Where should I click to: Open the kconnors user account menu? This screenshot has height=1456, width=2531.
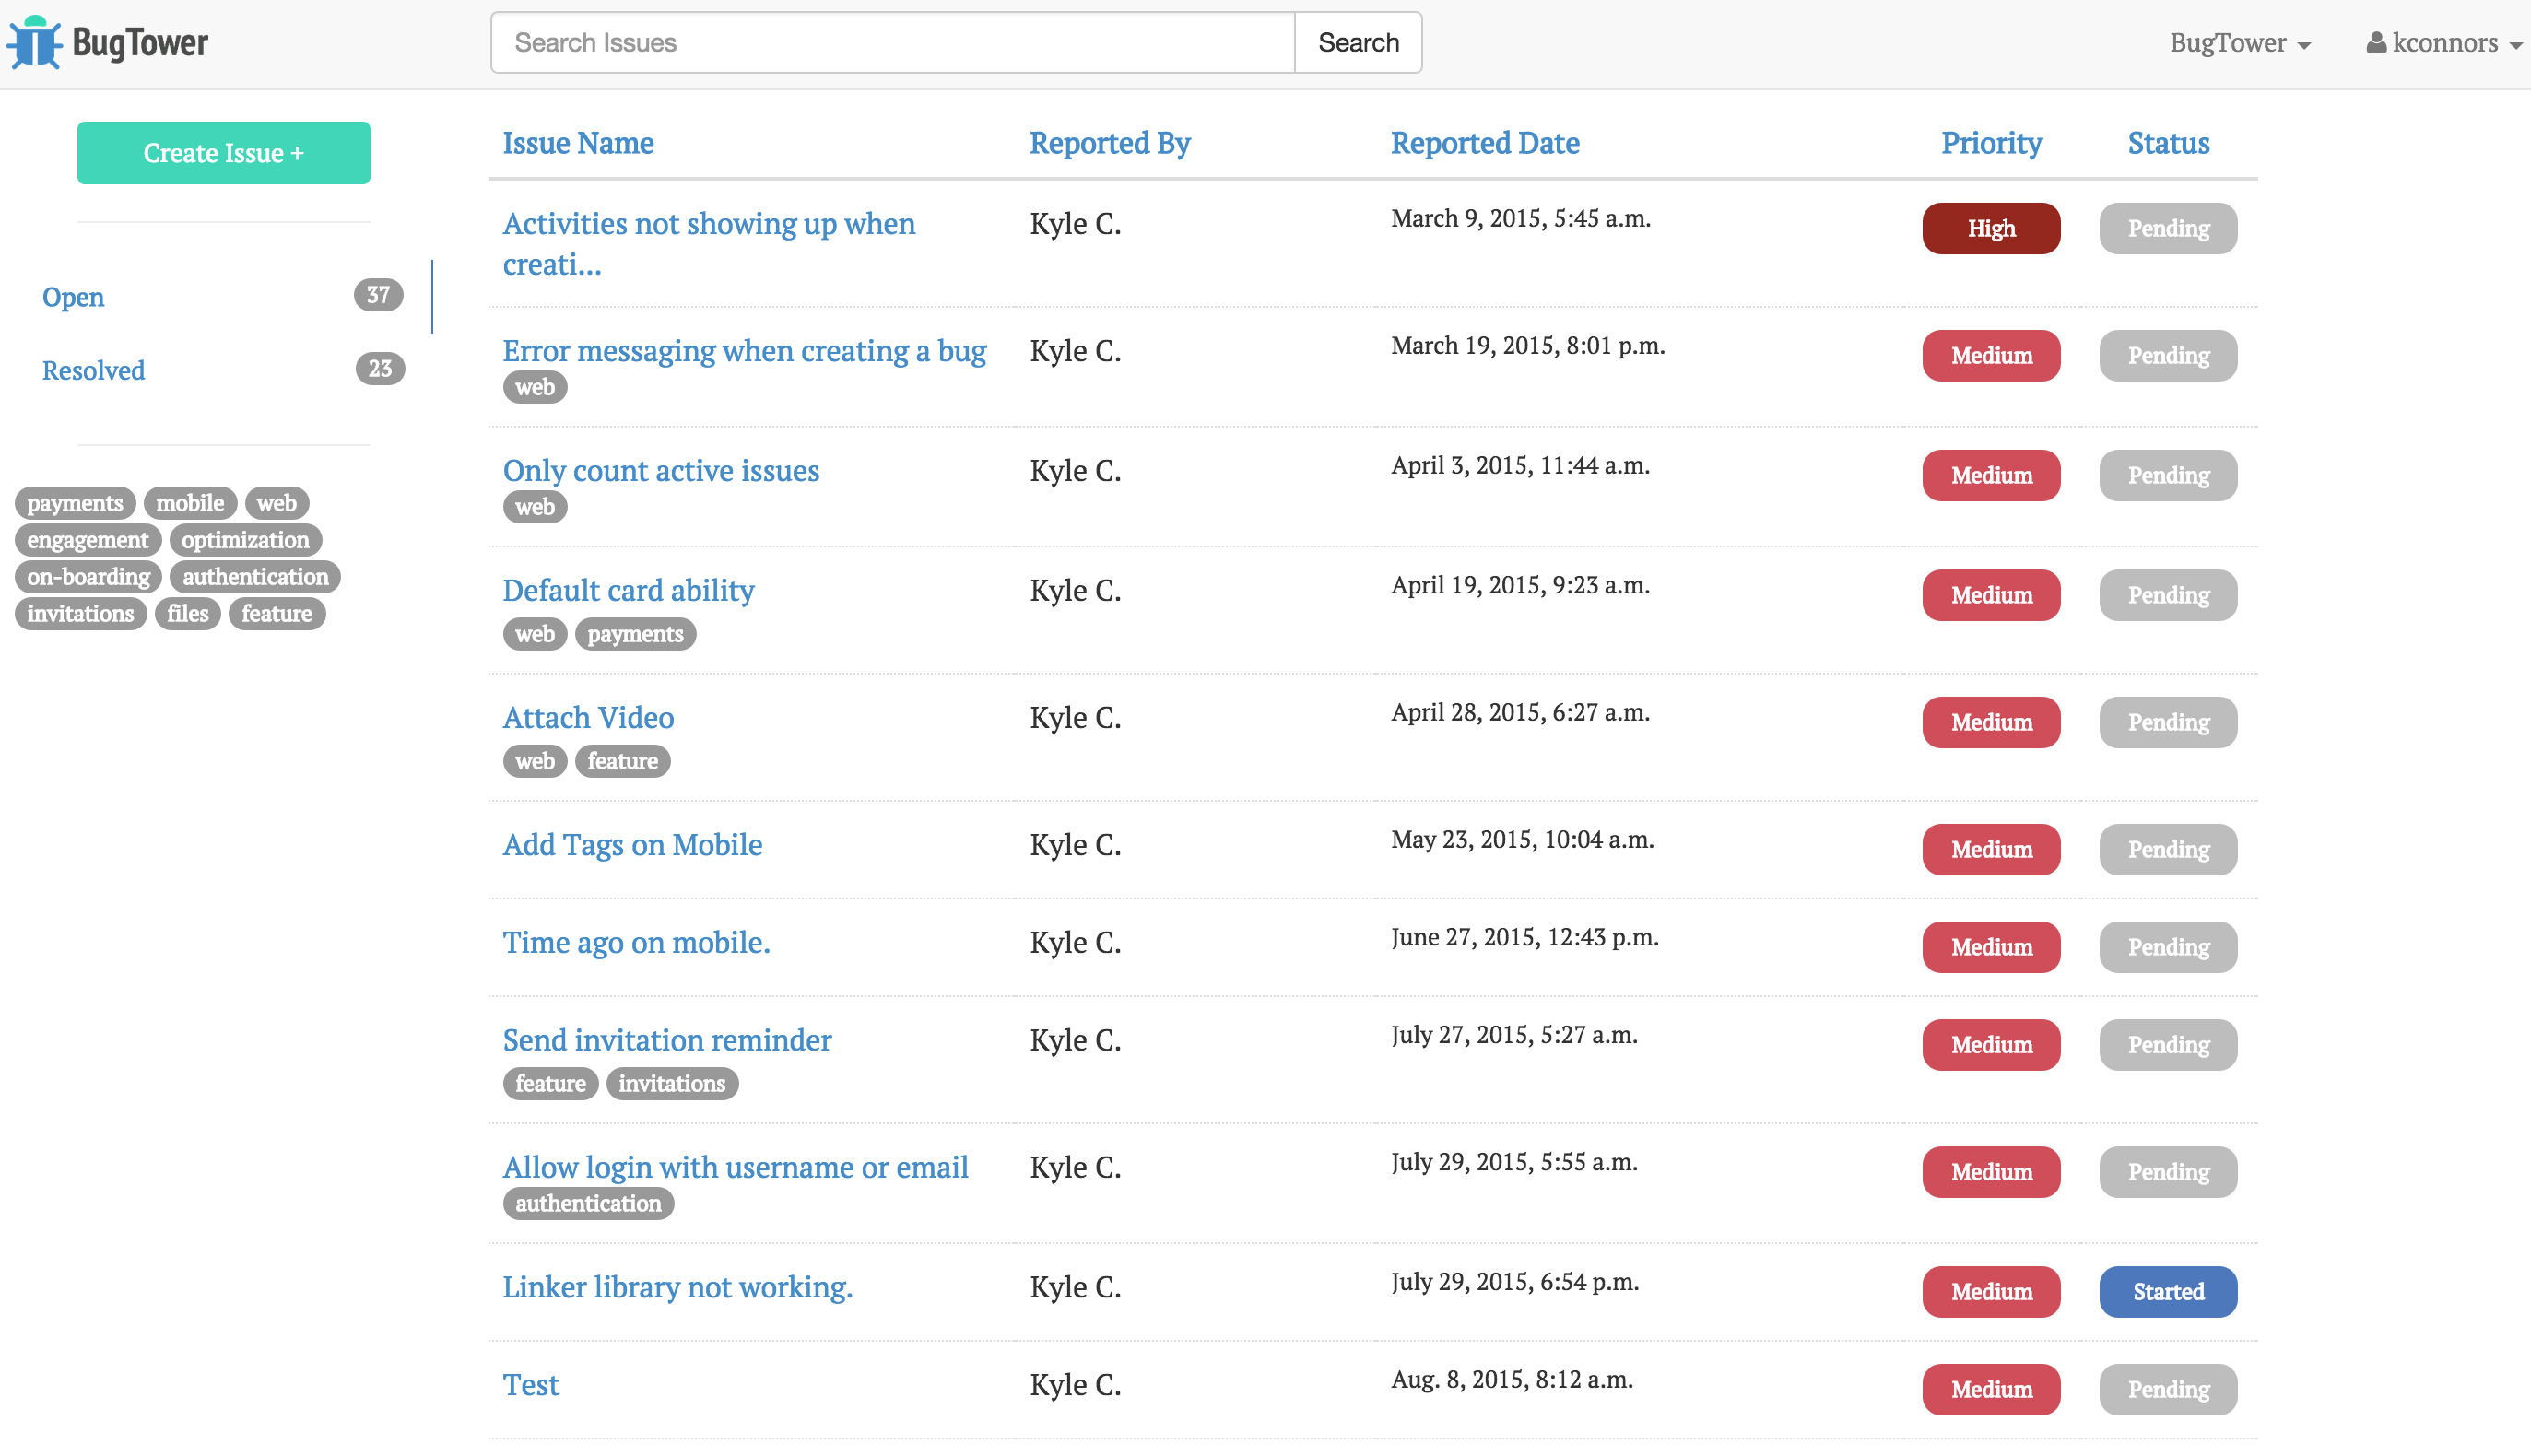pyautogui.click(x=2443, y=42)
